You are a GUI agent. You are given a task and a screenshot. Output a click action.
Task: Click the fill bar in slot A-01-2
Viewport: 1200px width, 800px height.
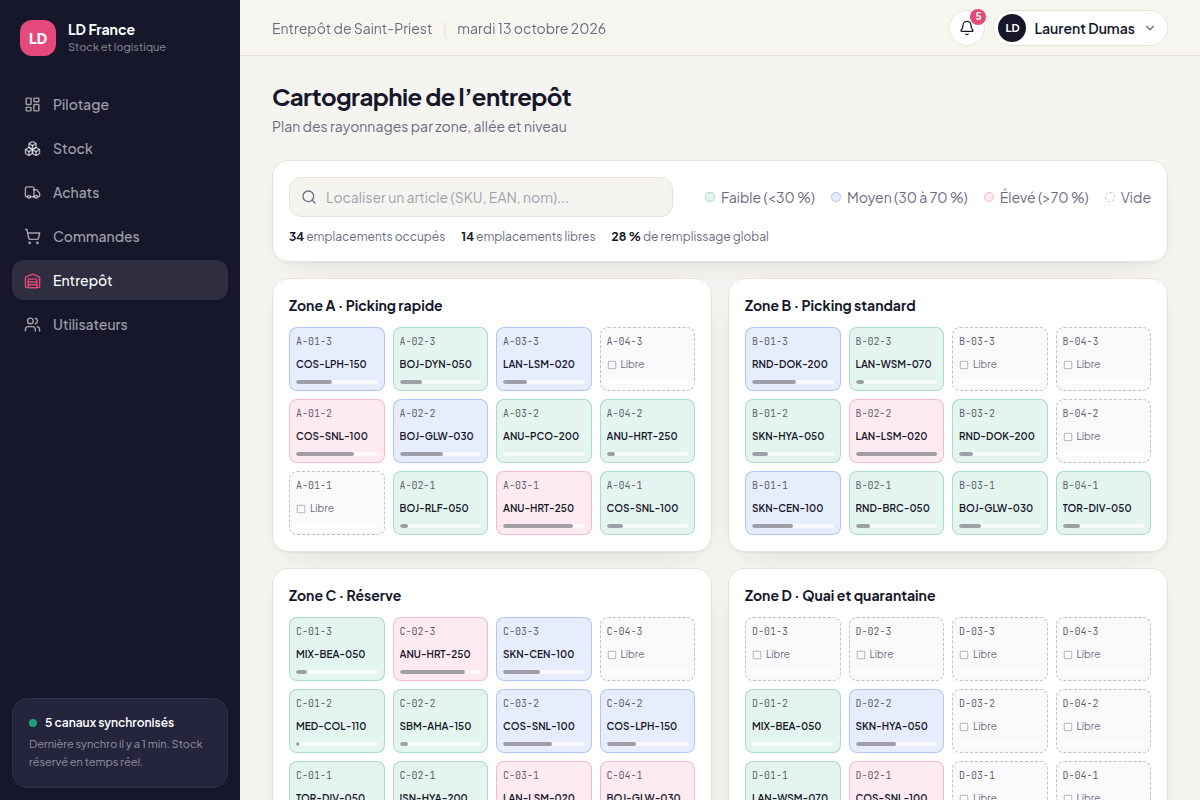337,454
